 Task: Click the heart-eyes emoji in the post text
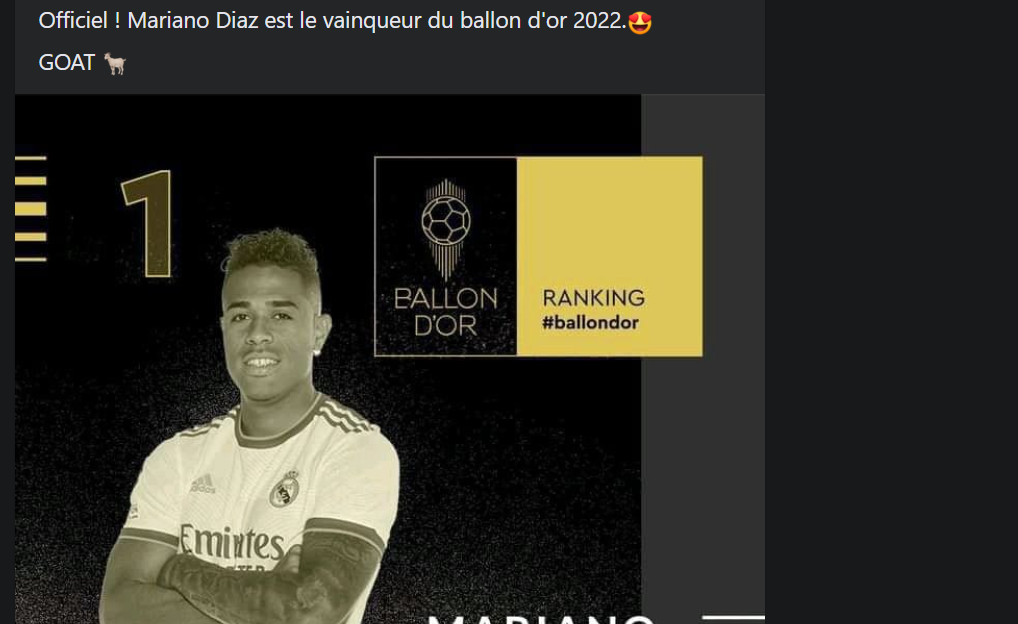[639, 22]
